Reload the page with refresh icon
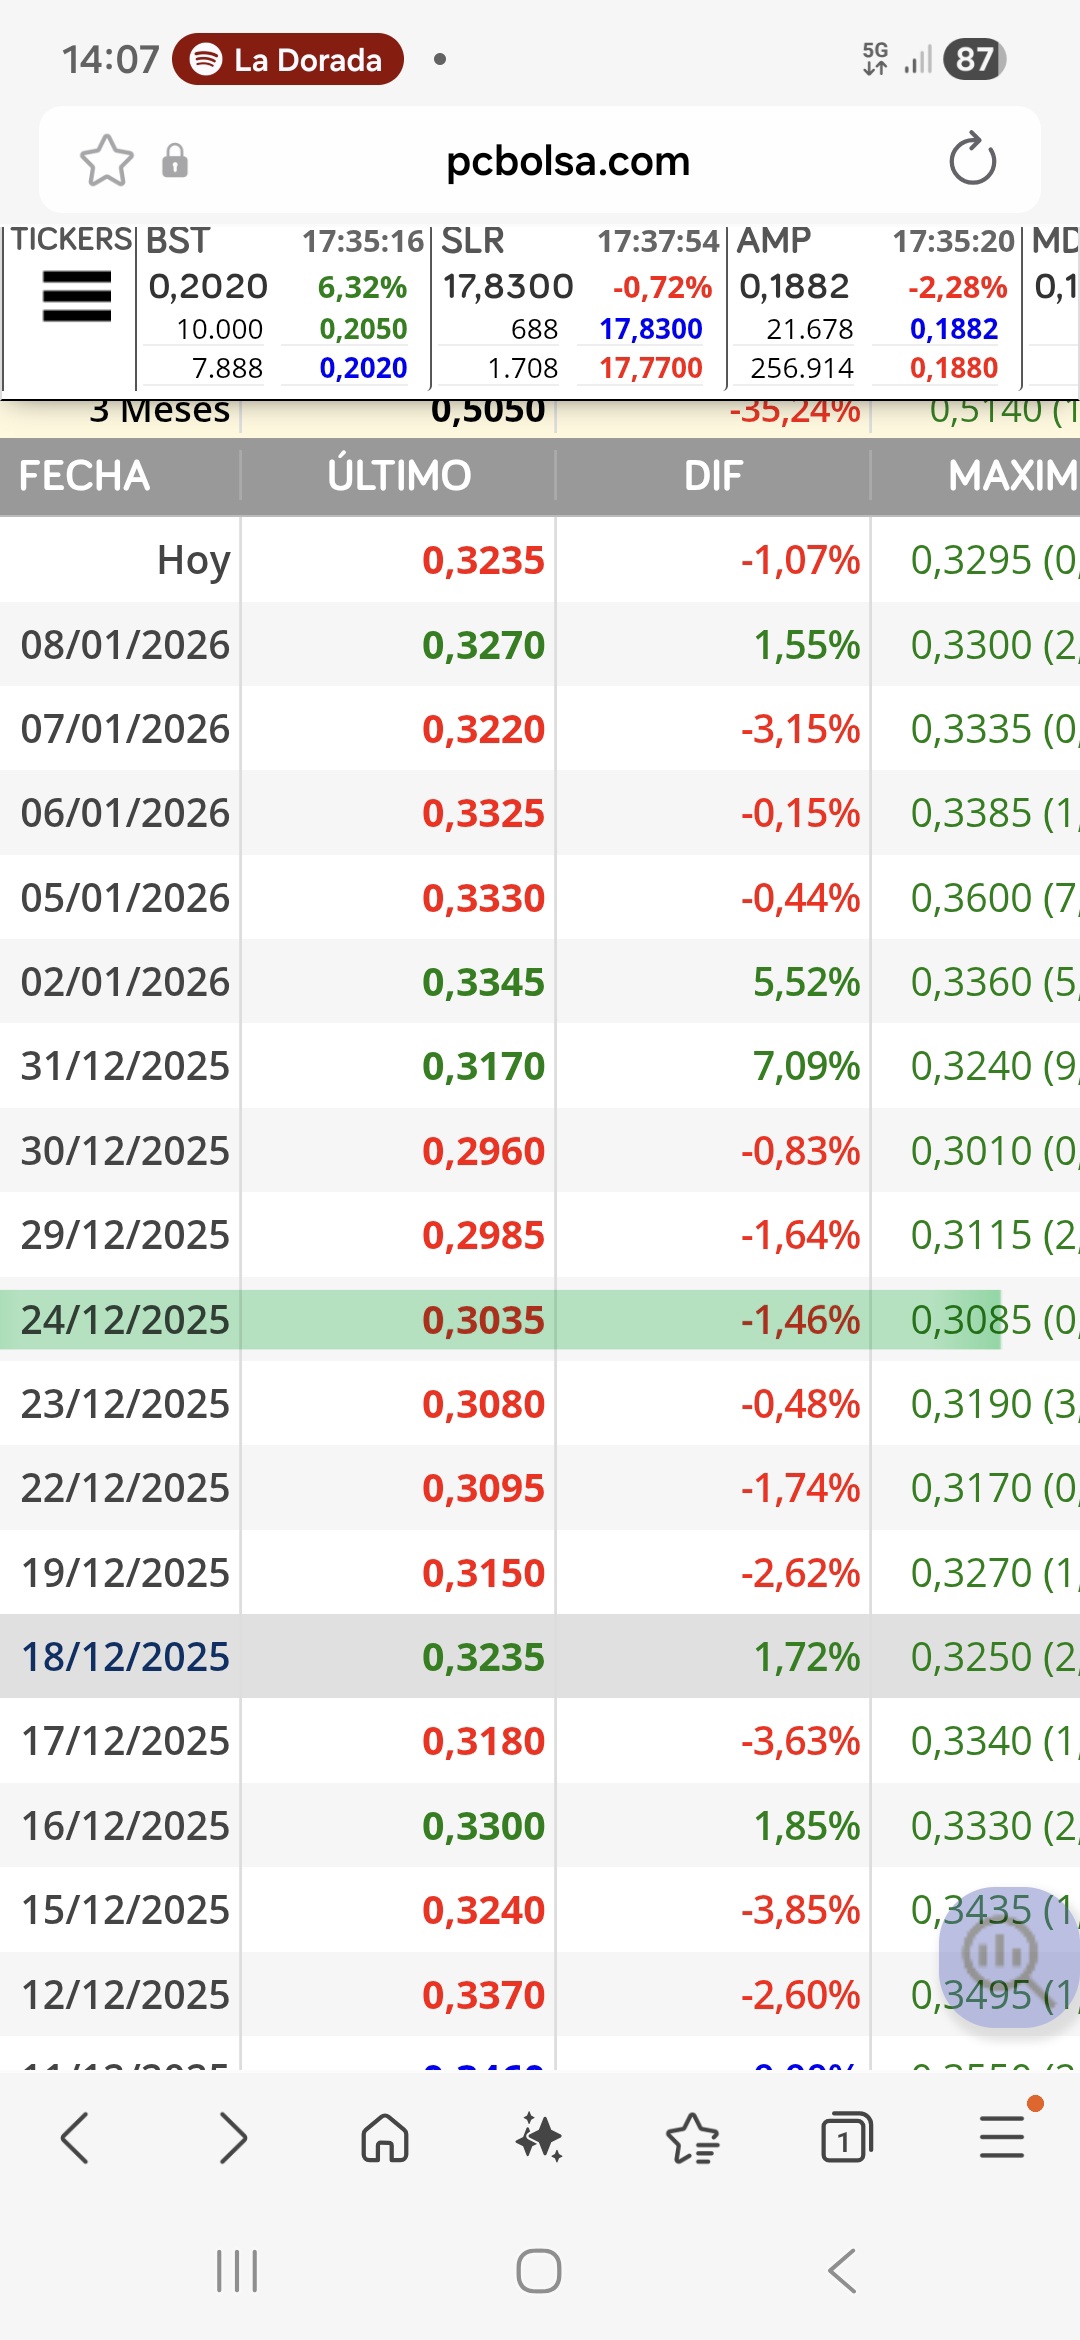 972,160
